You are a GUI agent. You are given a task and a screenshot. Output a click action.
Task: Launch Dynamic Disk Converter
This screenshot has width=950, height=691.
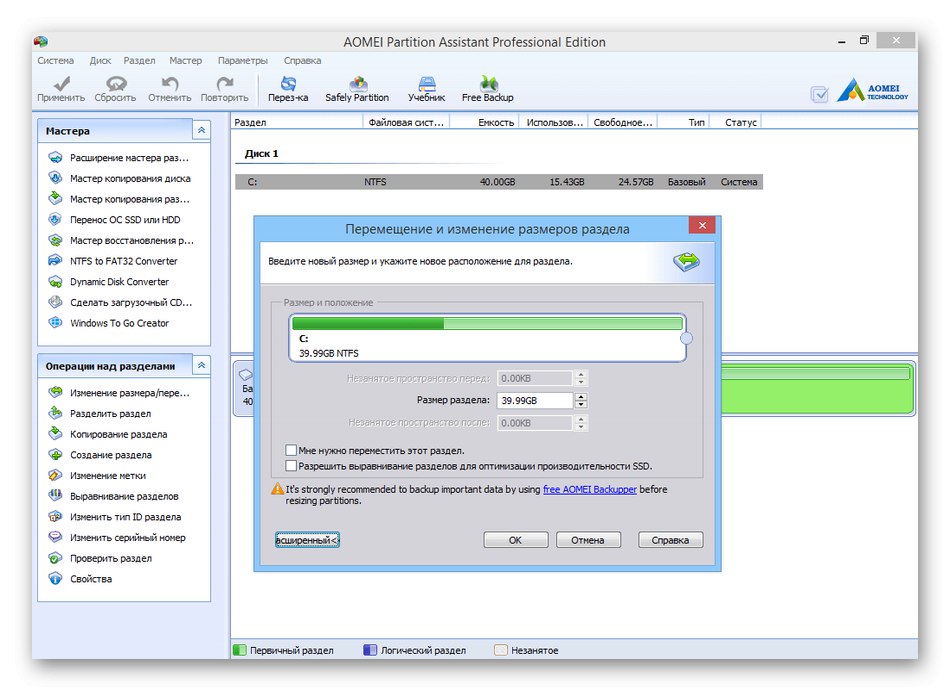click(x=109, y=282)
